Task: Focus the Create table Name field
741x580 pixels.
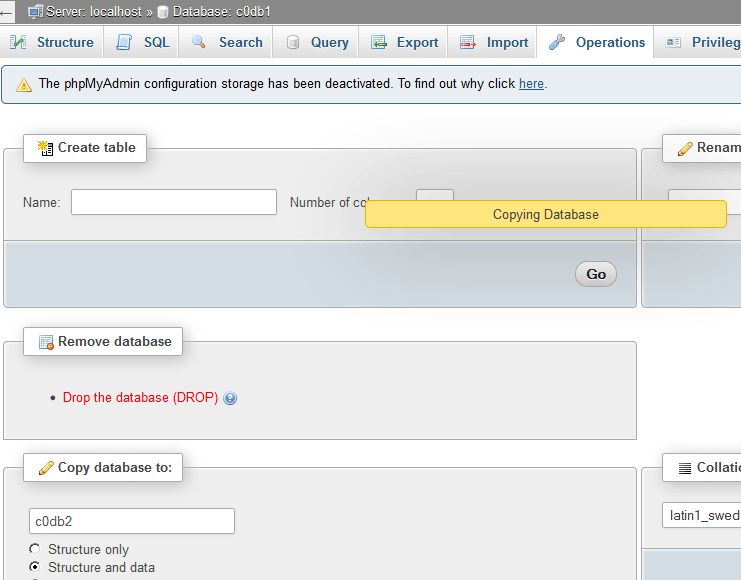Action: pyautogui.click(x=174, y=202)
